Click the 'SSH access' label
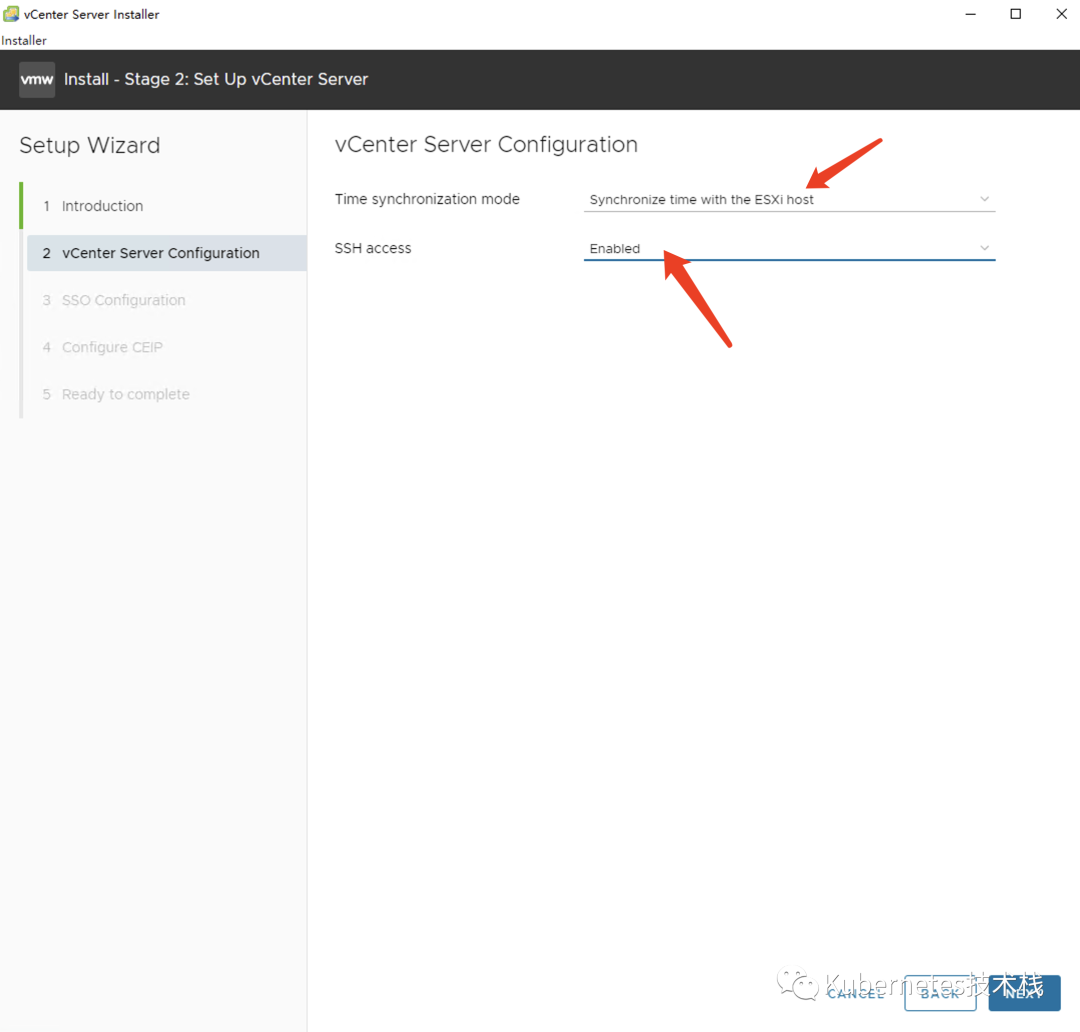Viewport: 1080px width, 1032px height. (x=373, y=248)
